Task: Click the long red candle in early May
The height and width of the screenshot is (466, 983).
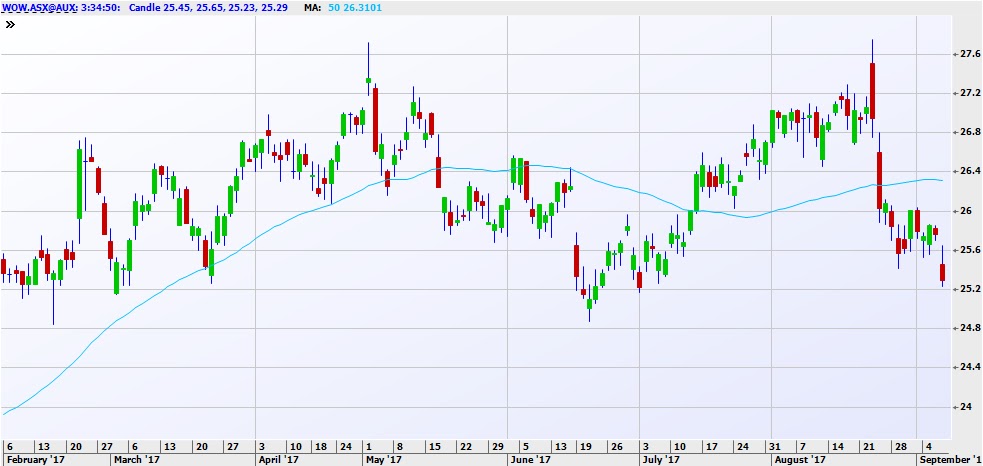Action: coord(376,120)
